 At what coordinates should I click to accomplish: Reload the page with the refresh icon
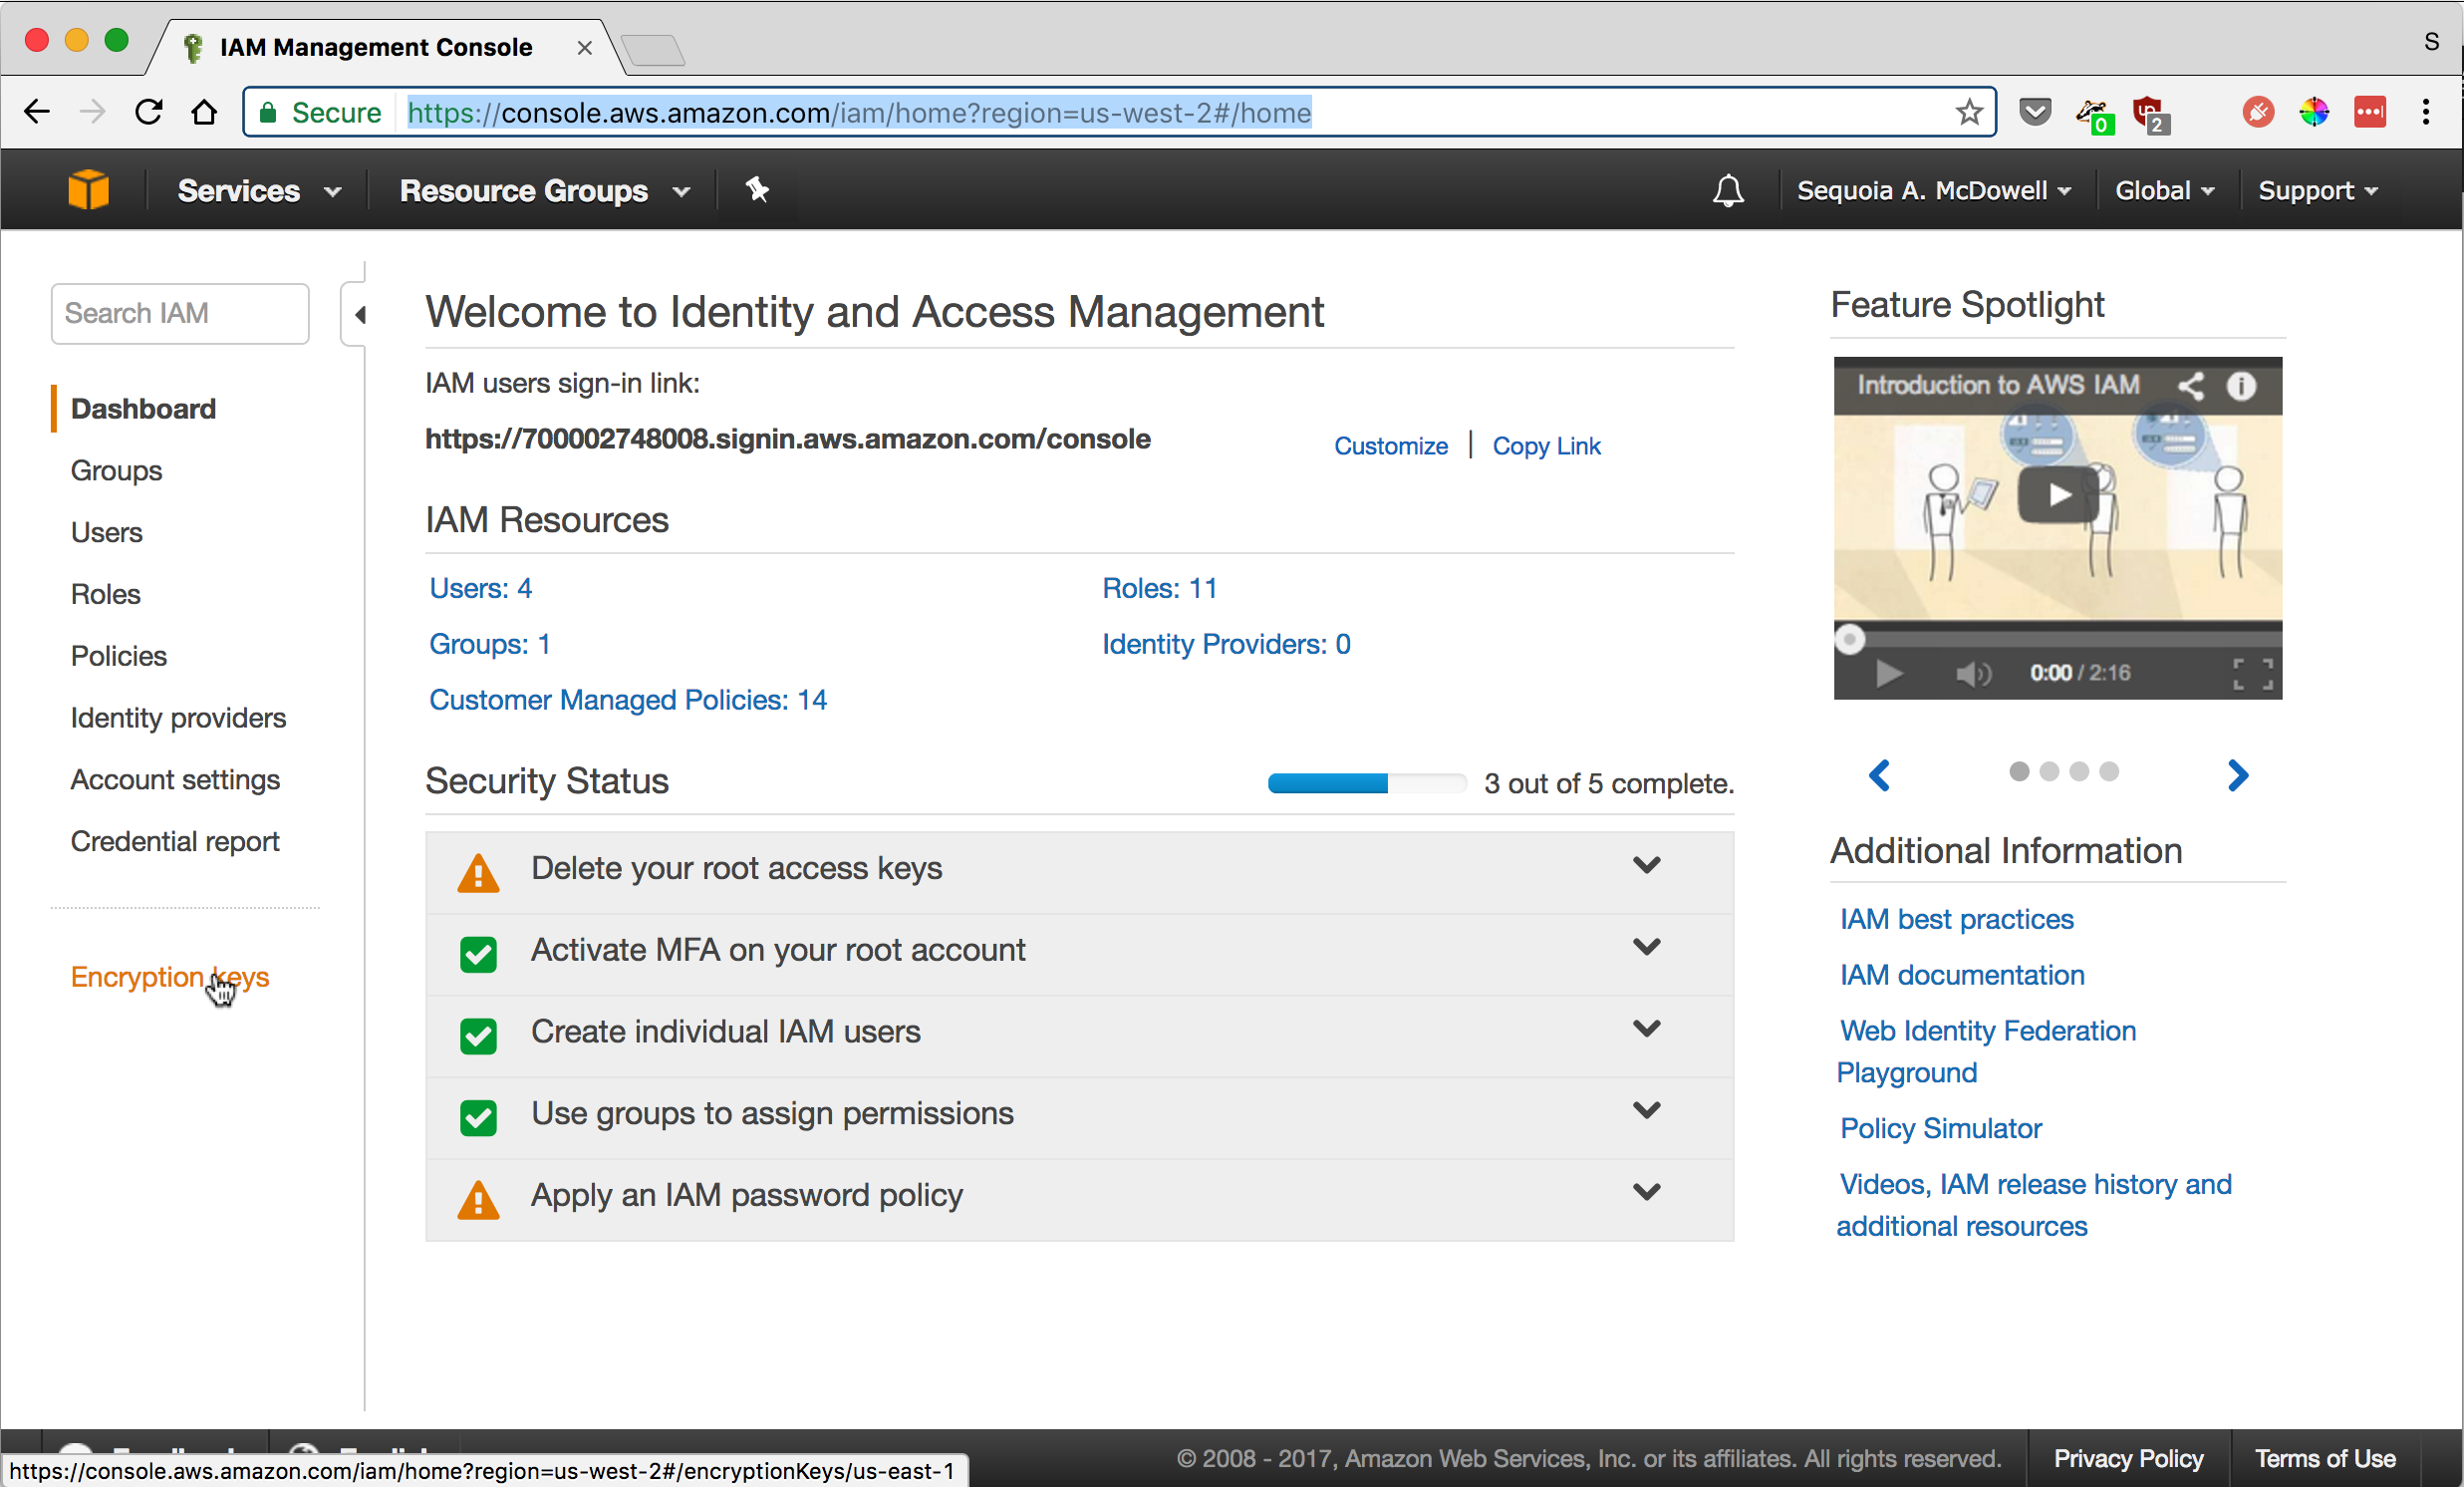click(149, 112)
